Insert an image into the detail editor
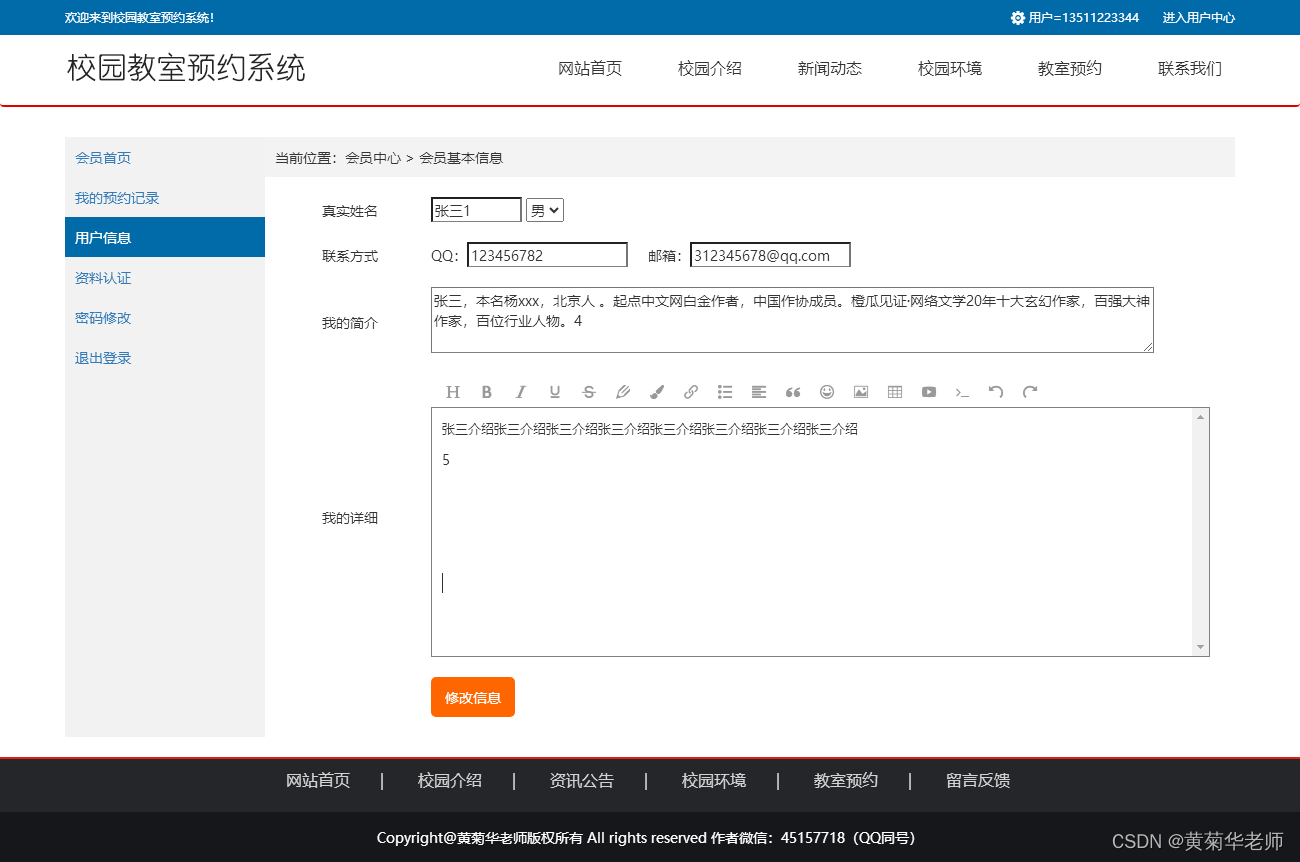Viewport: 1300px width, 862px height. (x=860, y=391)
